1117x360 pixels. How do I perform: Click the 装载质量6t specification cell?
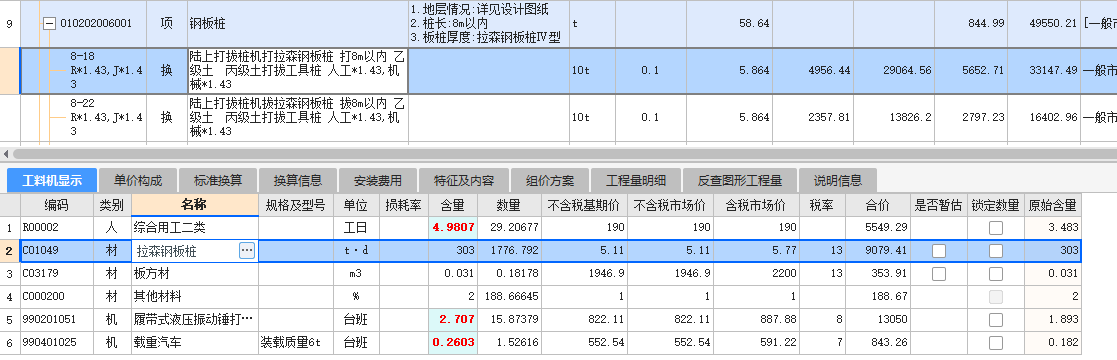click(x=296, y=343)
